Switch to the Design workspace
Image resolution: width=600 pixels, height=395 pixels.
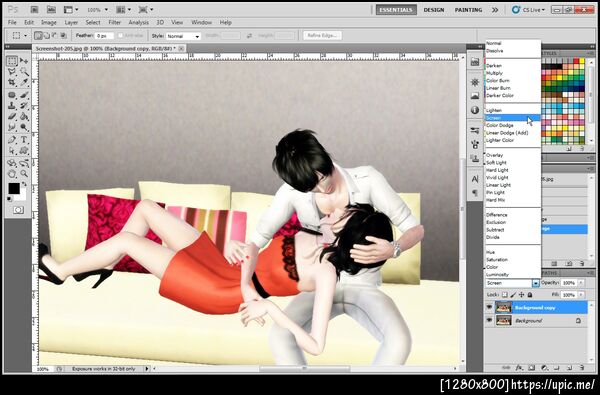coord(434,10)
